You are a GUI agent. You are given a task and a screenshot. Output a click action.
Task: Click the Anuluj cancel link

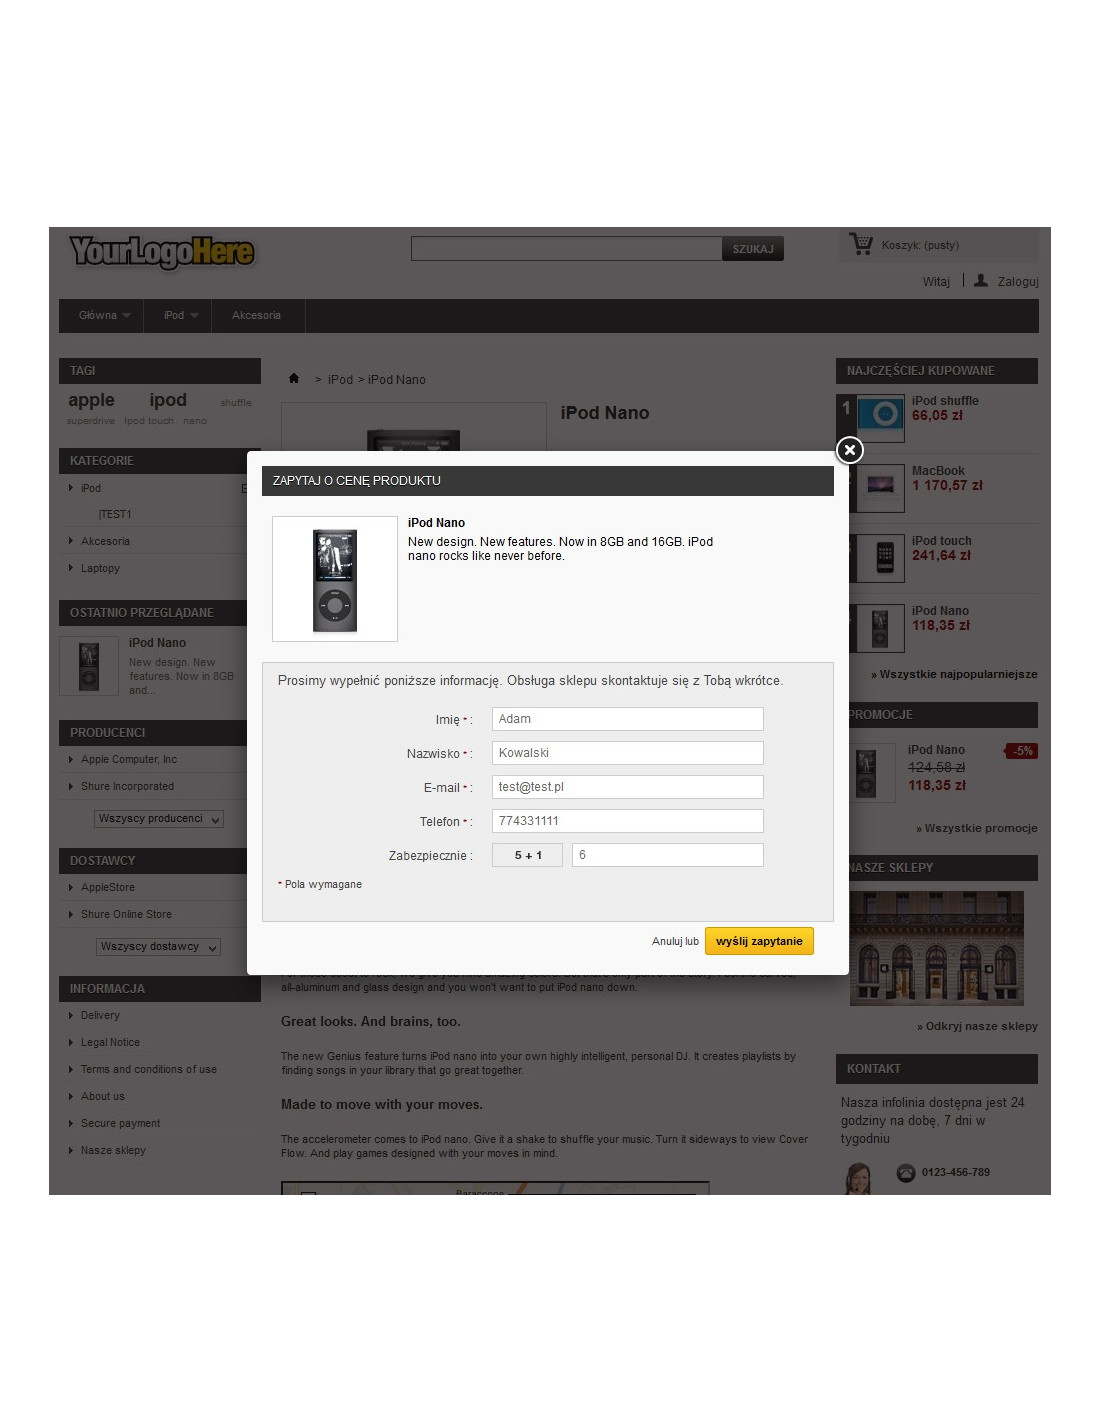click(x=666, y=941)
